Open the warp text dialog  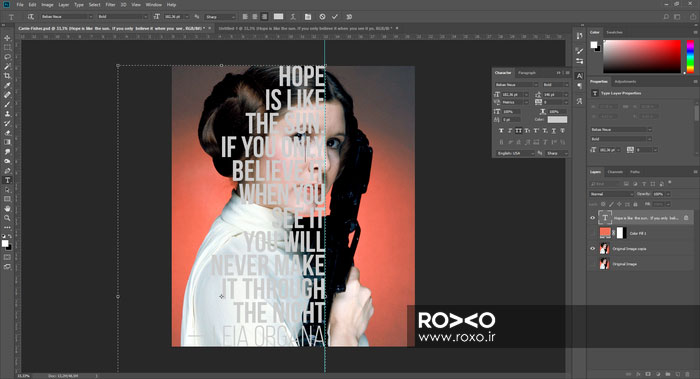click(x=293, y=17)
